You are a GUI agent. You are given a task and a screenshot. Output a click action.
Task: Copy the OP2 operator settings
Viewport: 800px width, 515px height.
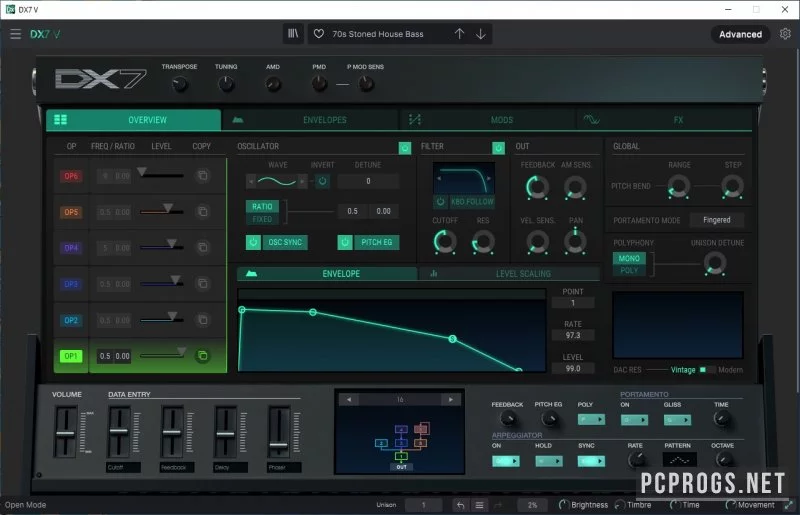point(203,320)
